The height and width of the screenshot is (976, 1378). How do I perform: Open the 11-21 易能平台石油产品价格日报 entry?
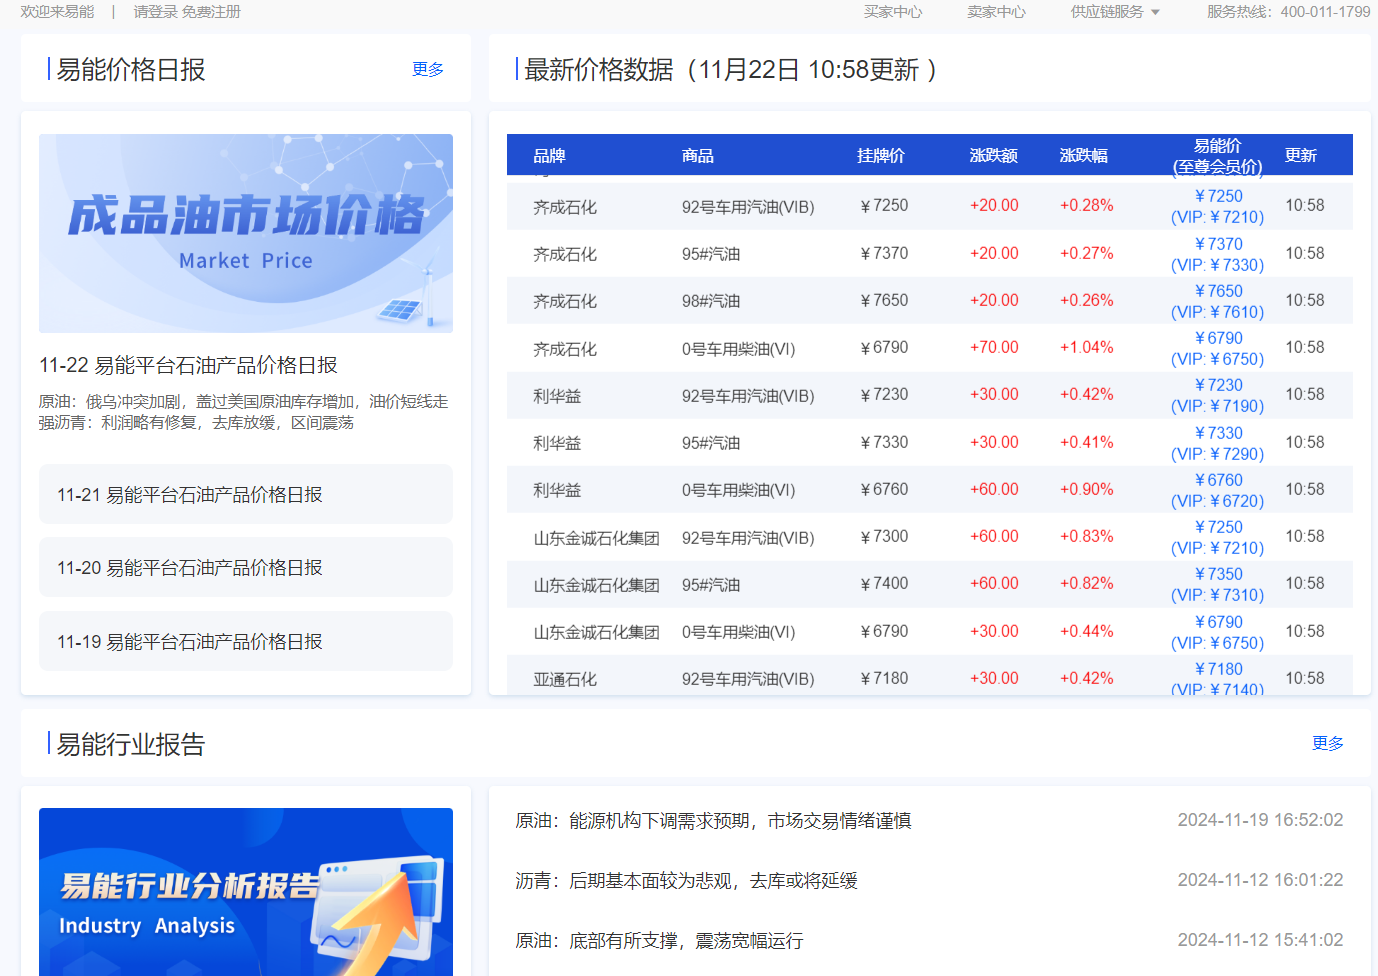[246, 494]
